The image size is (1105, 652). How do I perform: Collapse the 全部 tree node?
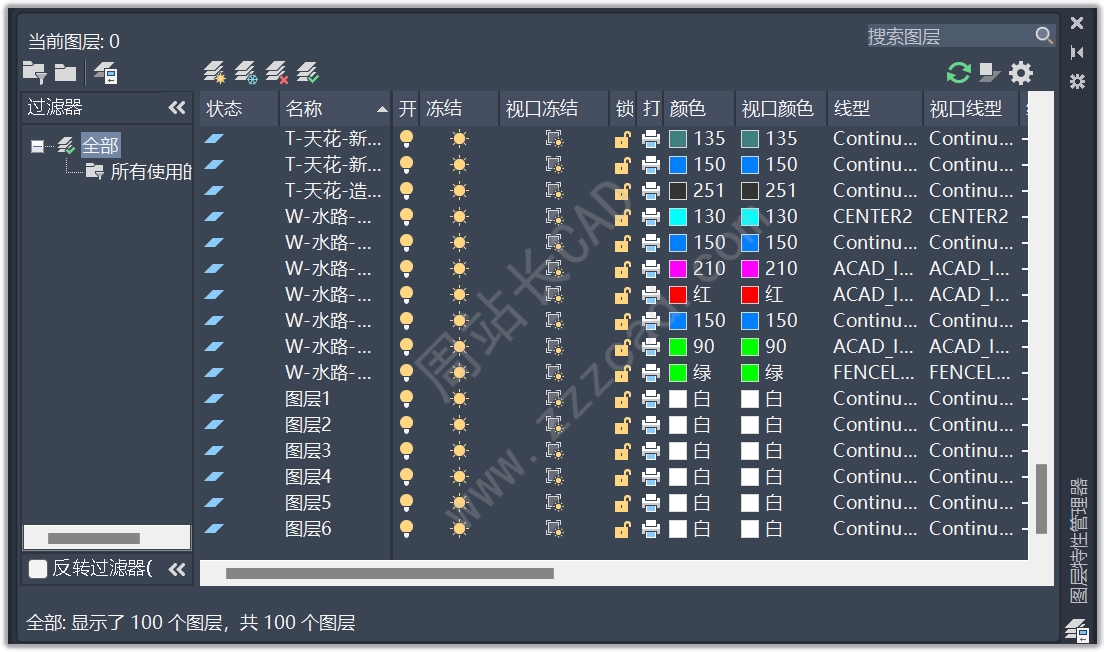[x=37, y=146]
